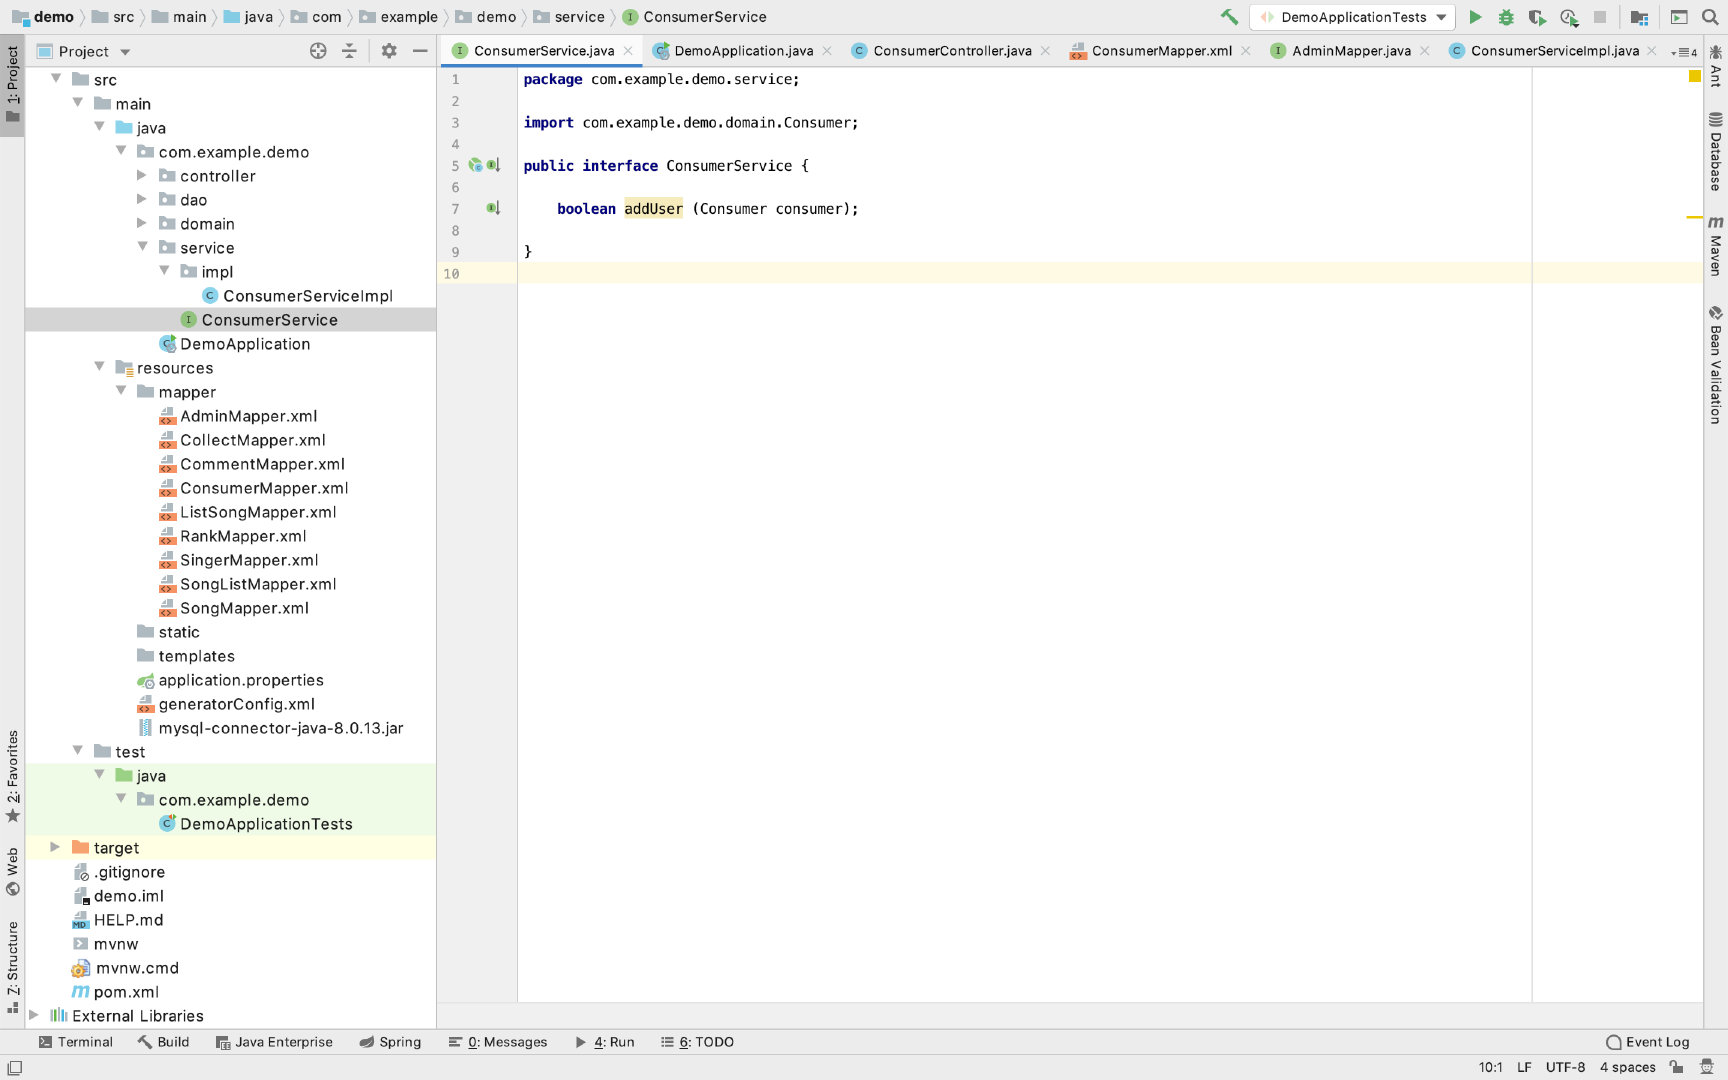The width and height of the screenshot is (1728, 1080).
Task: Click the green Run button in toolbar
Action: coord(1475,17)
